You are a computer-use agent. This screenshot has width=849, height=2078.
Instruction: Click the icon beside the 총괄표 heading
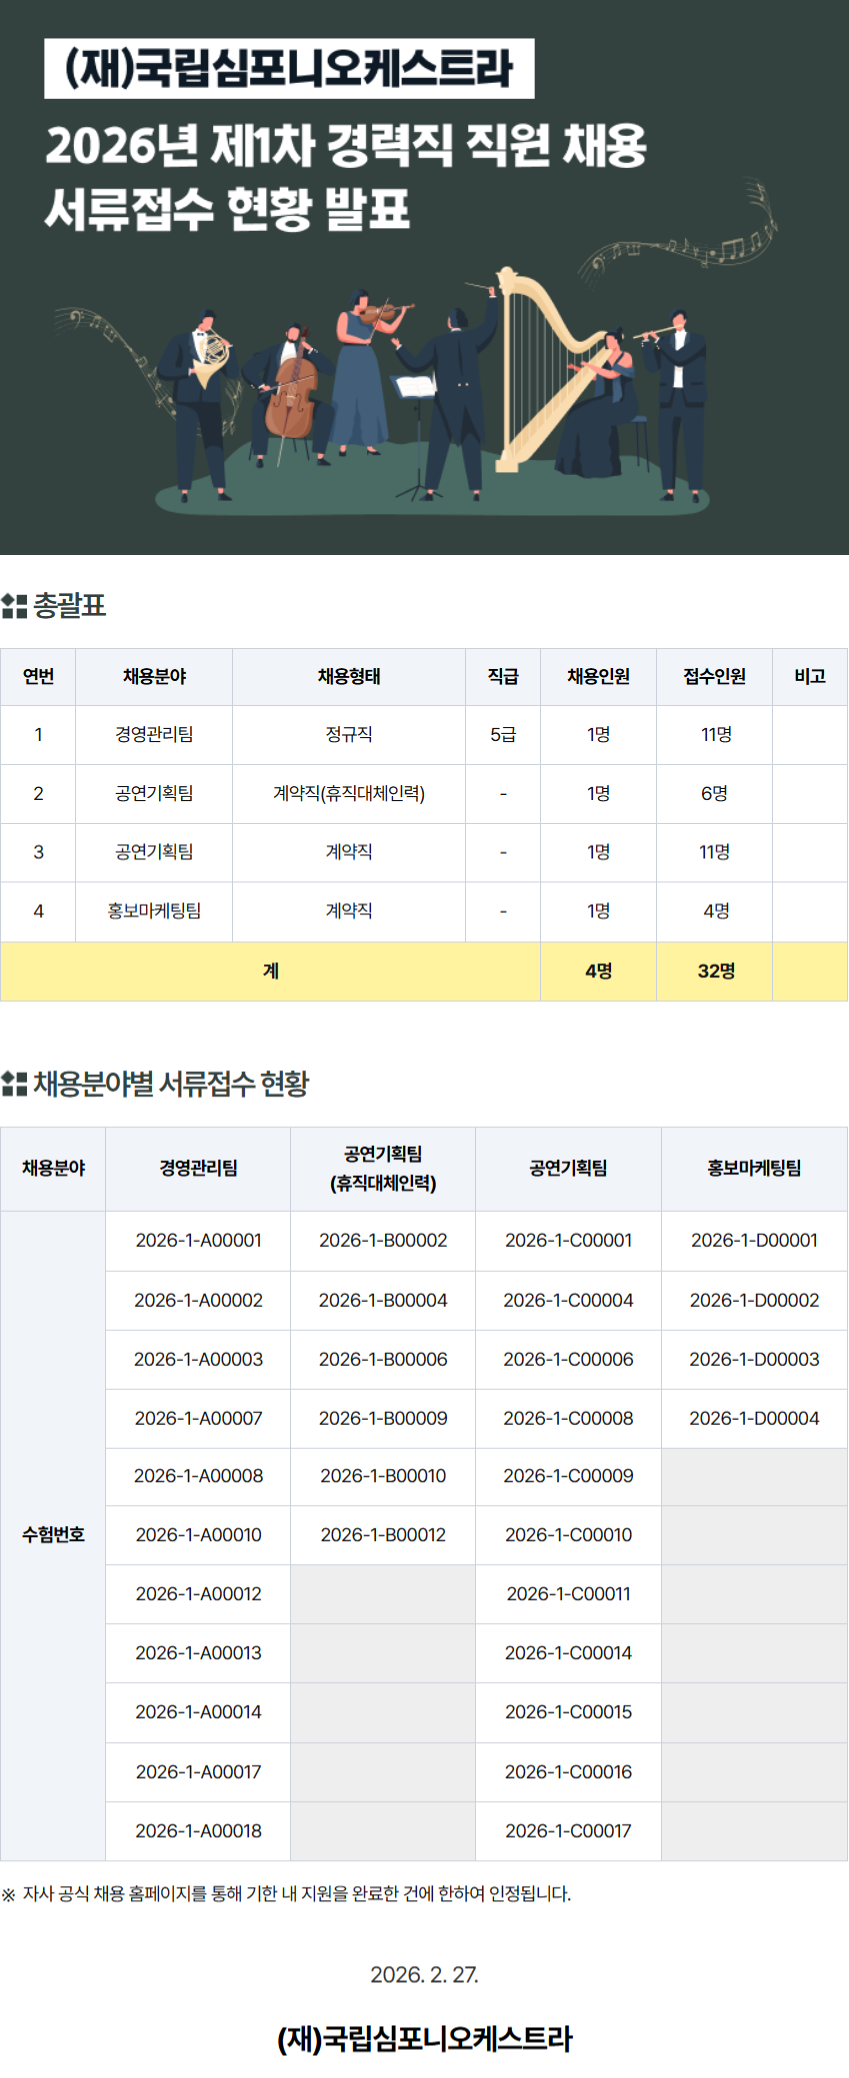click(x=14, y=606)
